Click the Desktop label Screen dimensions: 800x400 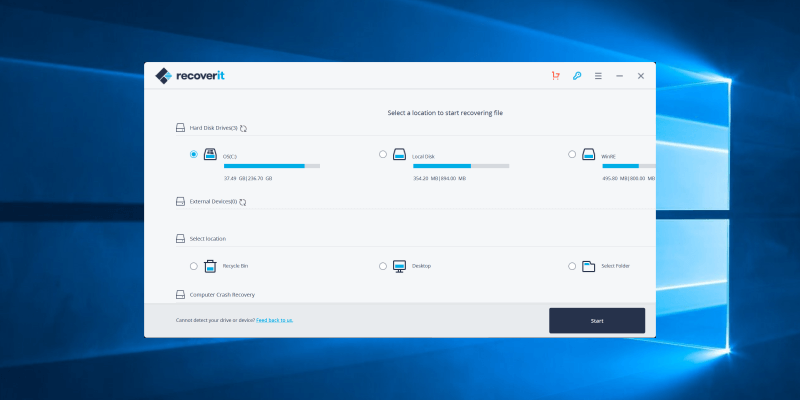click(421, 266)
